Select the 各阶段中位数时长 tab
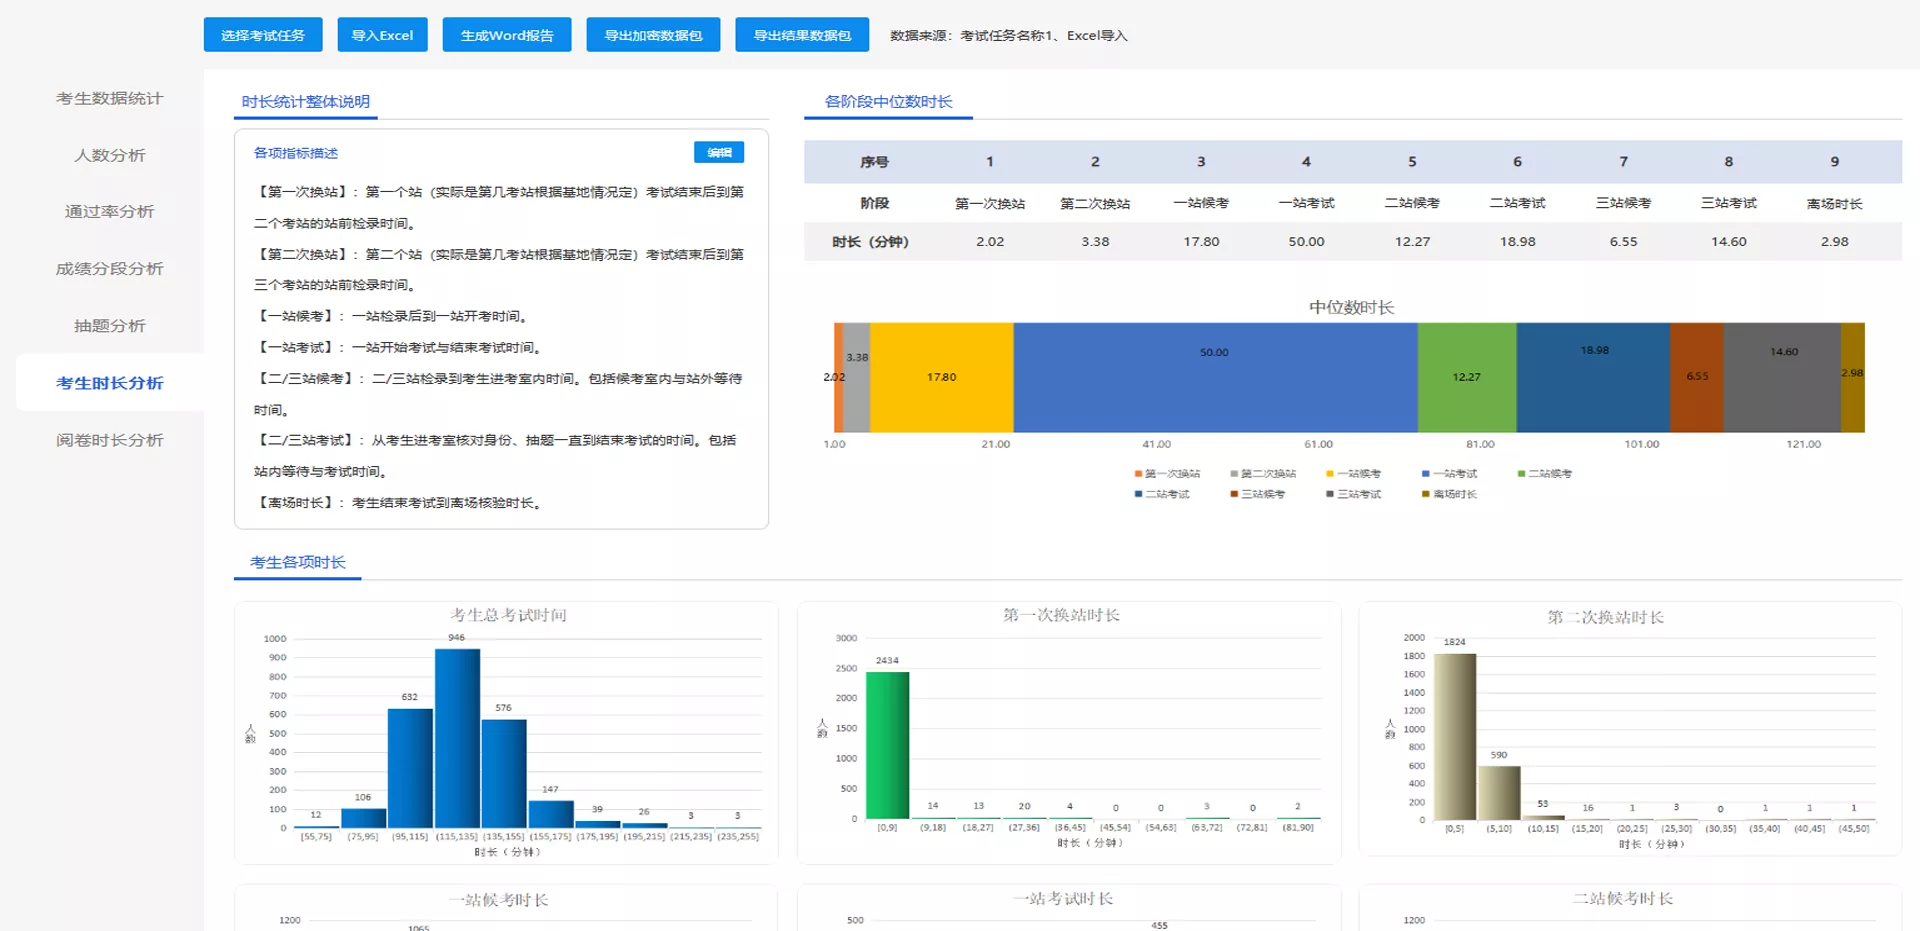Image resolution: width=1920 pixels, height=931 pixels. 888,101
